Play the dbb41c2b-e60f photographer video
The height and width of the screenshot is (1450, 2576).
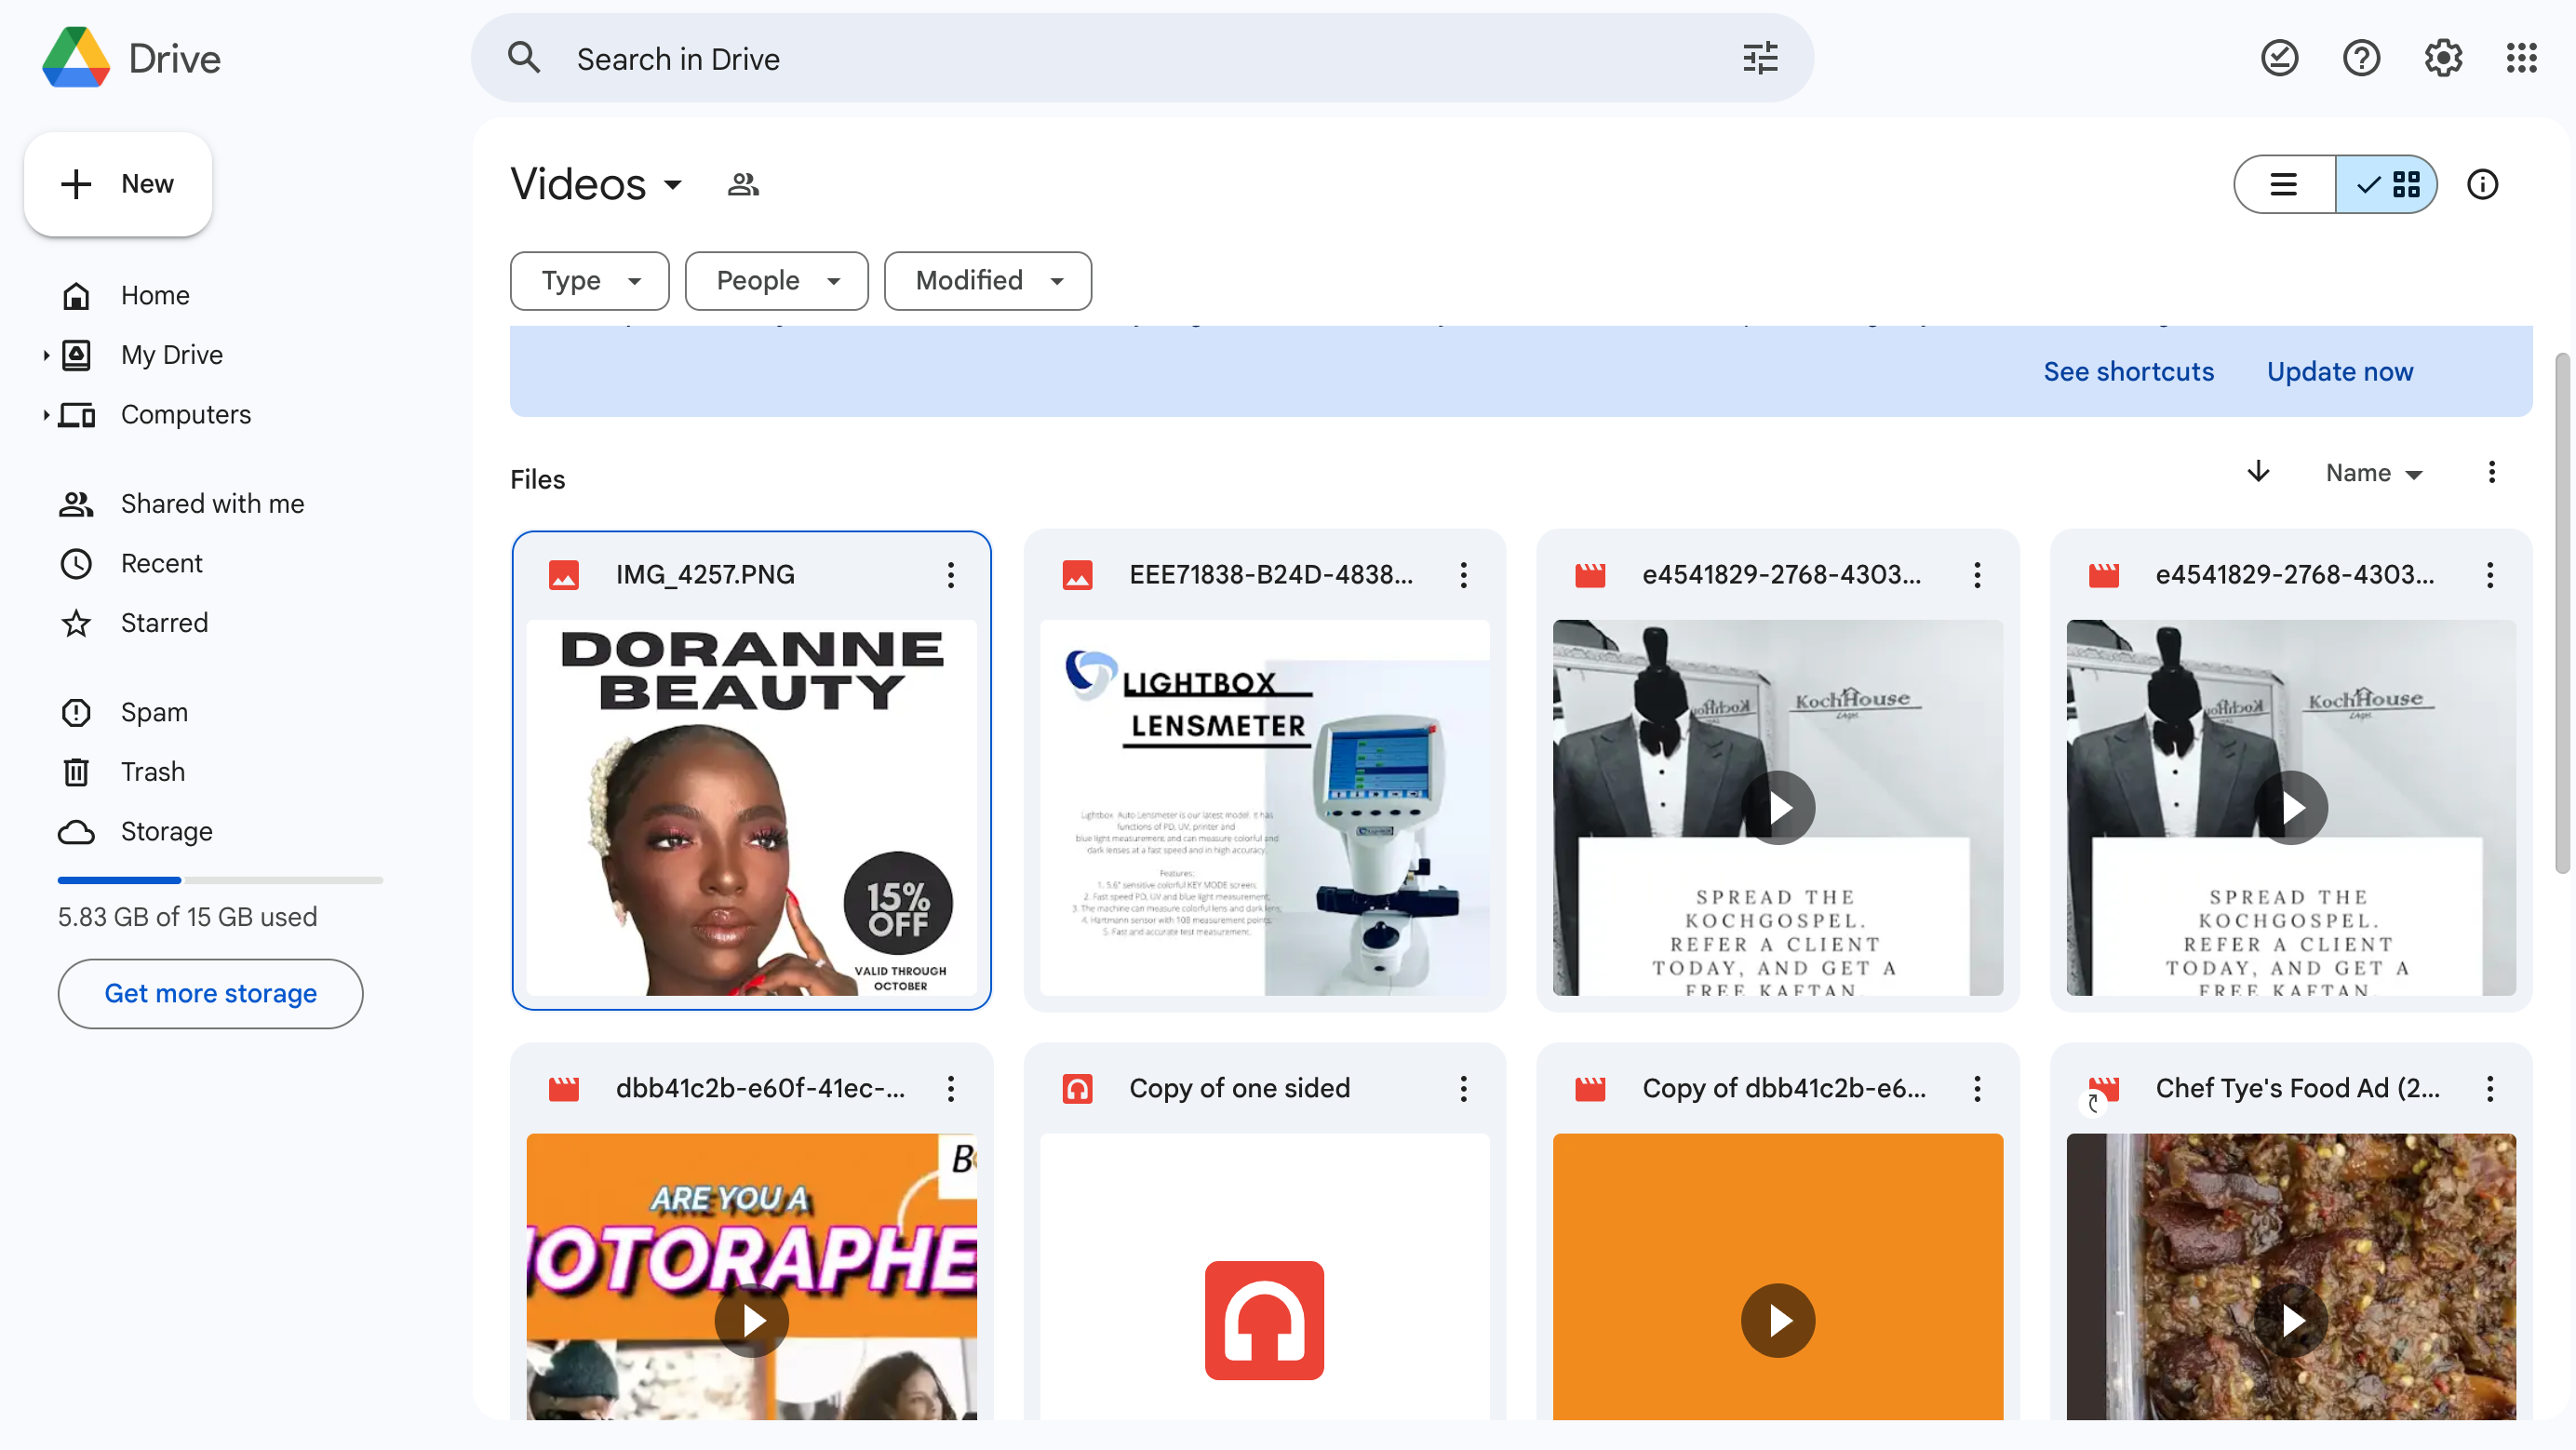[751, 1321]
